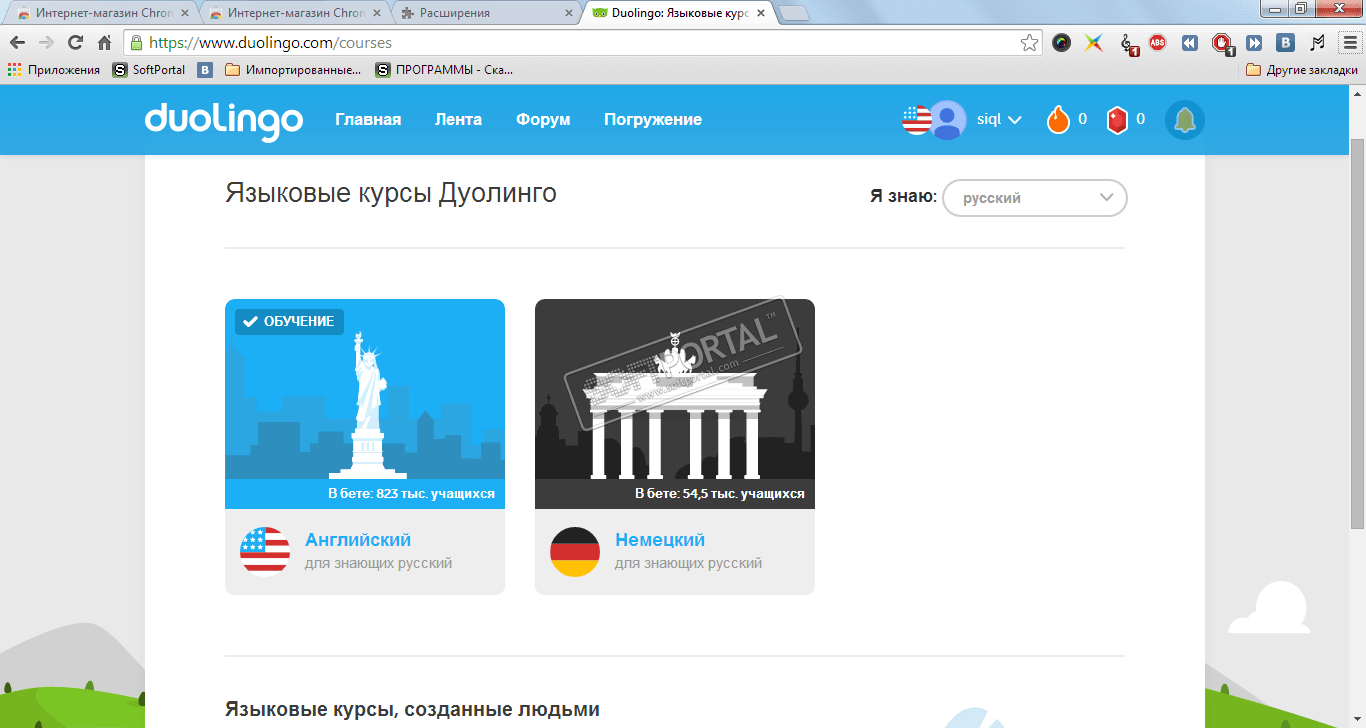Open the SoftPortal bookmark
Screen dimensions: 1366x728
(150, 70)
